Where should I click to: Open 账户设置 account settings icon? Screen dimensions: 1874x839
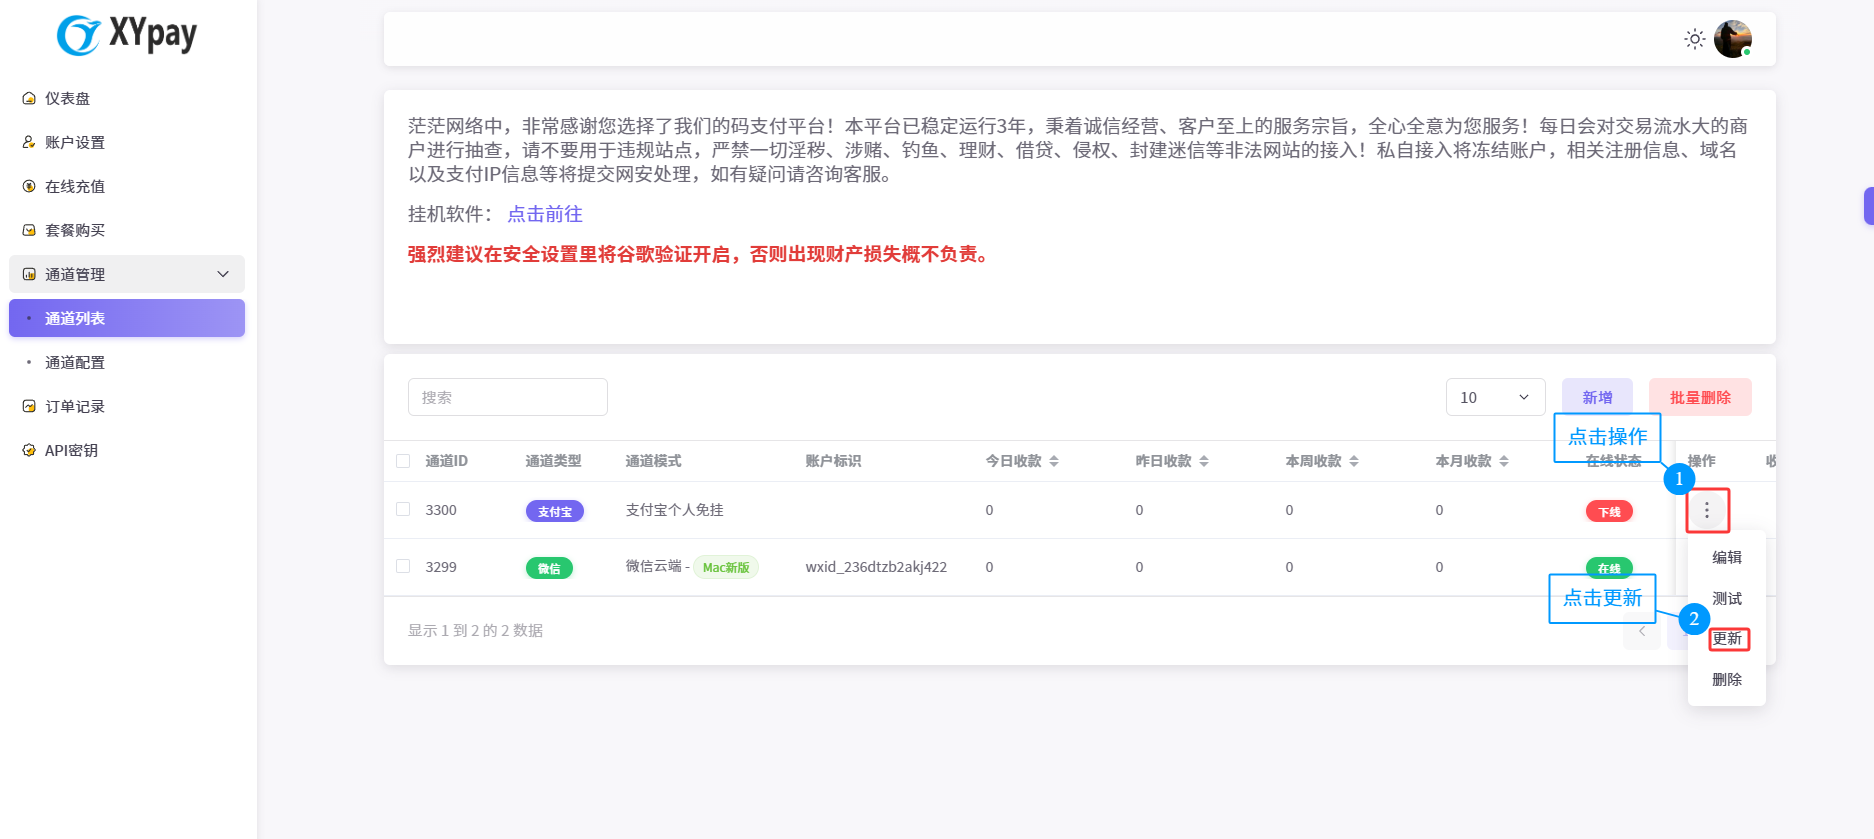[29, 142]
